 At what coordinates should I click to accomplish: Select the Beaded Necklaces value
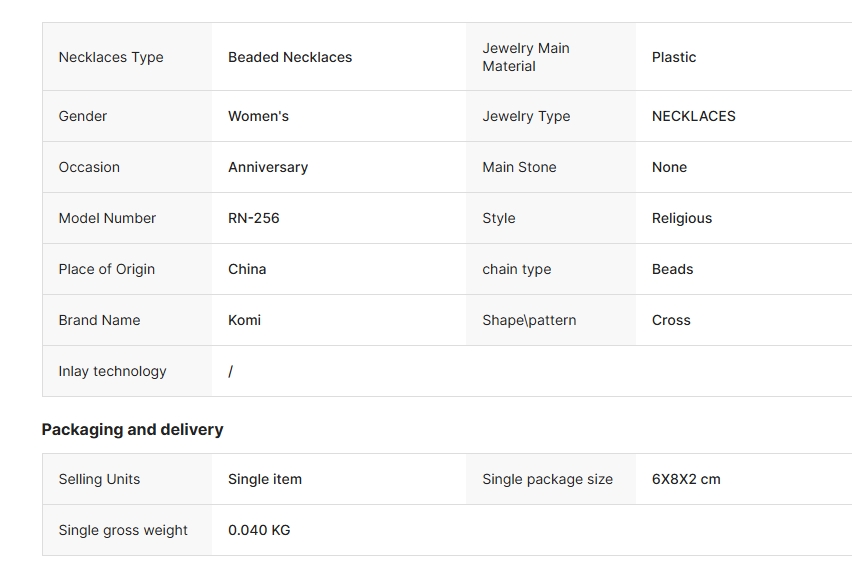290,57
